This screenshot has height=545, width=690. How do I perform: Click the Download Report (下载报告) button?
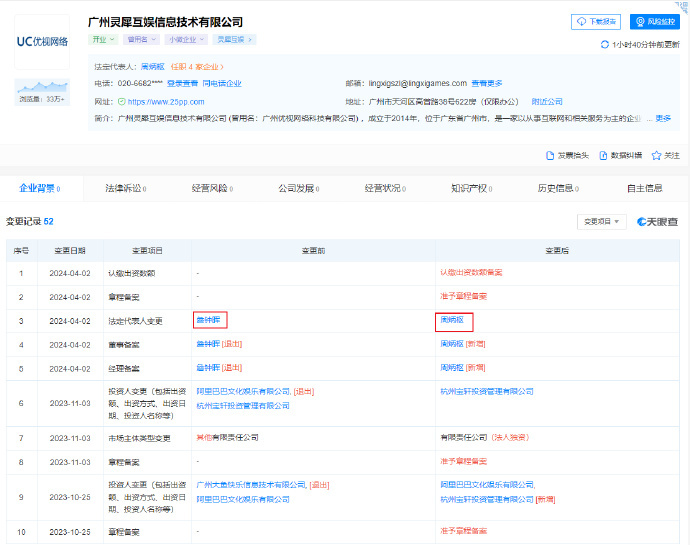pos(596,22)
